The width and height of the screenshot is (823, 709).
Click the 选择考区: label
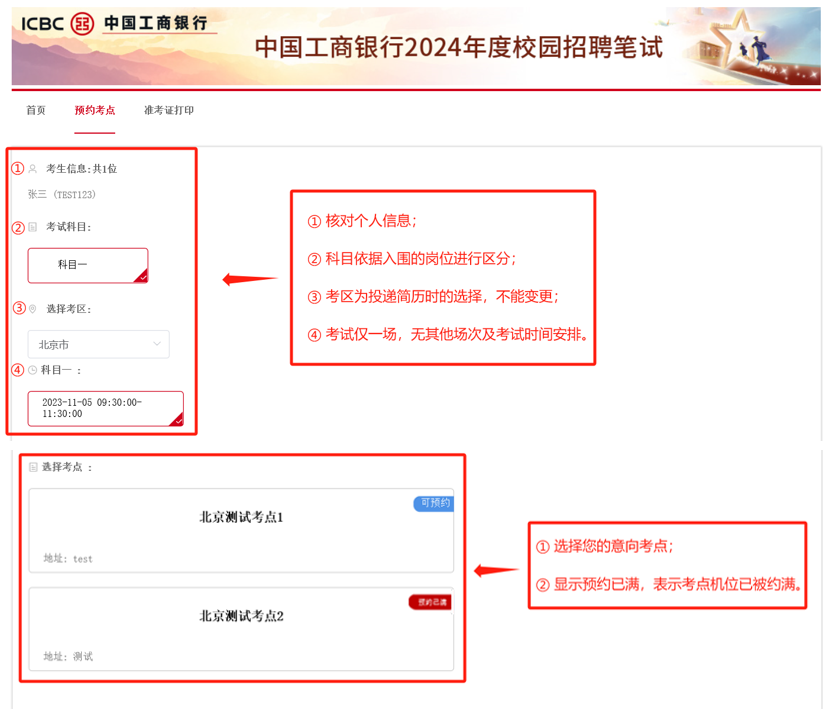(69, 309)
